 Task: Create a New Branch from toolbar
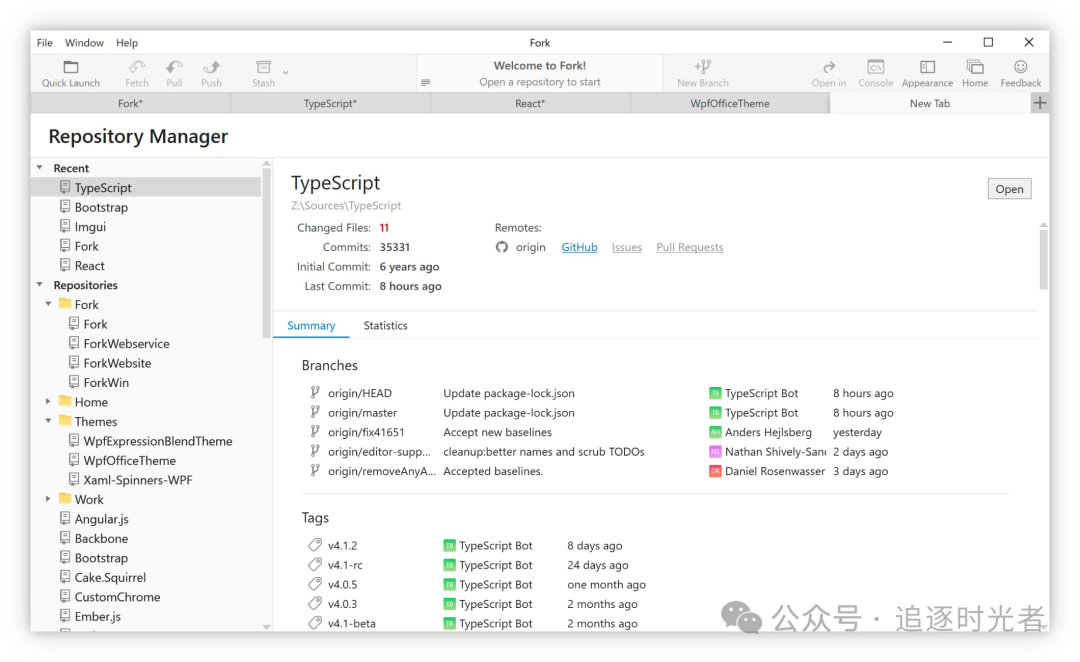point(702,68)
